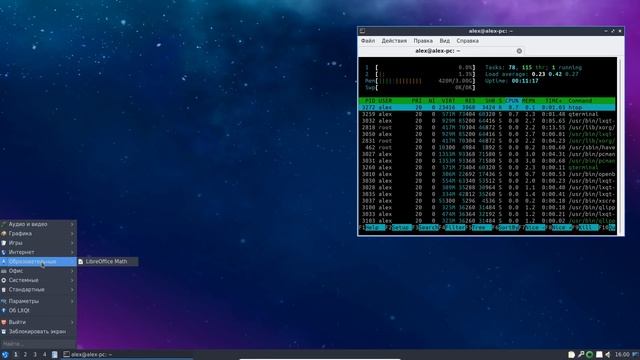Open the file manager launcher on the panel
Image resolution: width=640 pixels, height=360 pixels.
pos(55,355)
